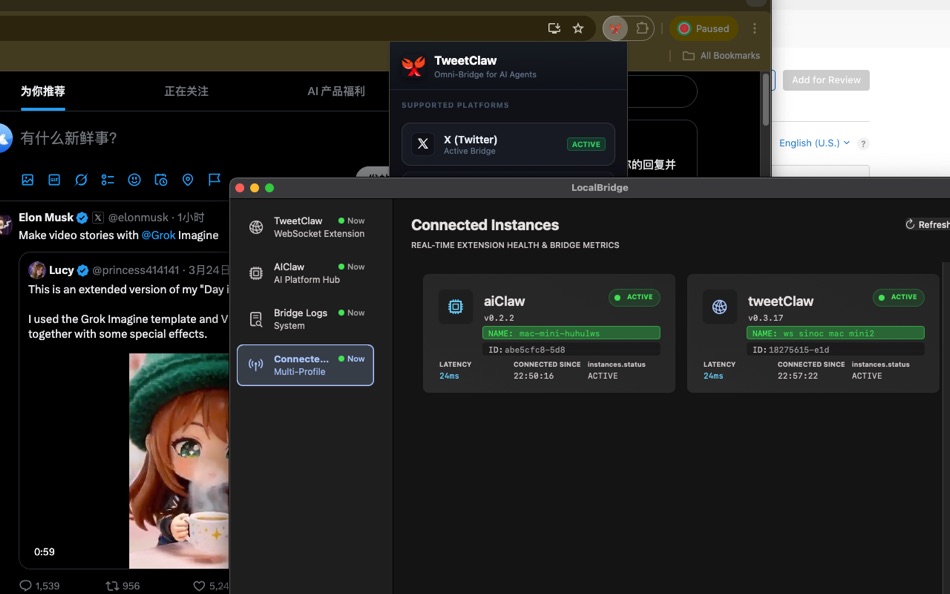Select TweetClaw WebSocket Extension in sidebar
Screen dimensions: 950x594
(305, 227)
